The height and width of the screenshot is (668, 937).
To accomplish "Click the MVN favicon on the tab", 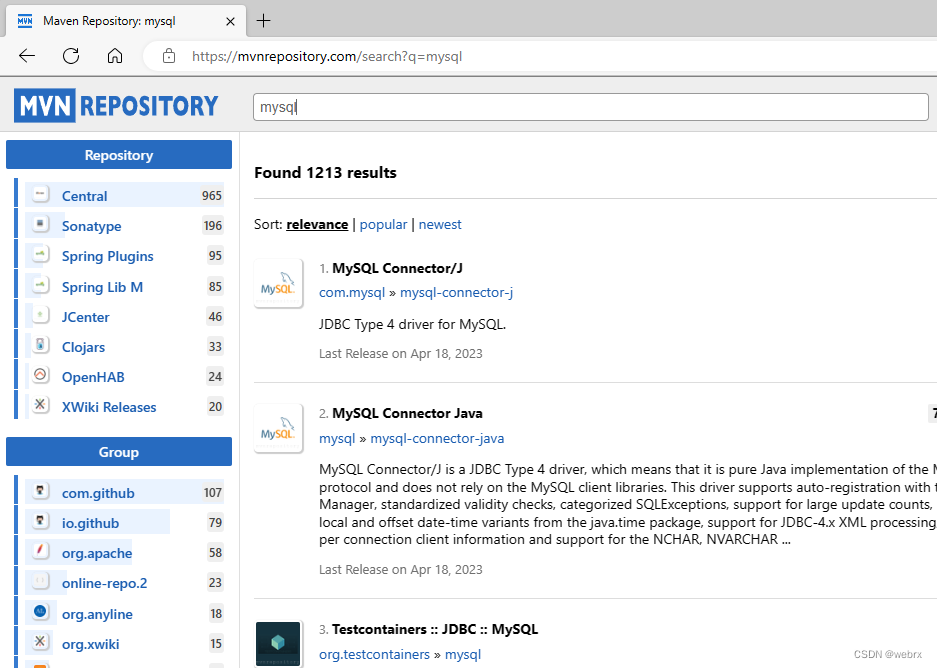I will (25, 21).
